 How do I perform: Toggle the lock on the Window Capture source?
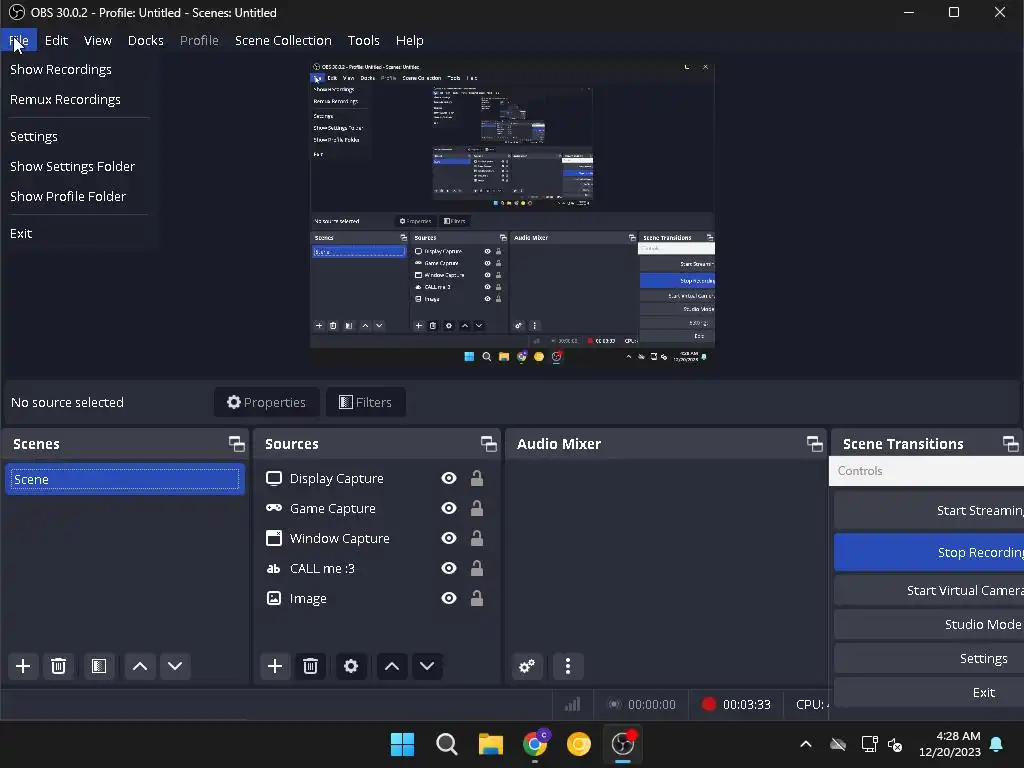[477, 538]
